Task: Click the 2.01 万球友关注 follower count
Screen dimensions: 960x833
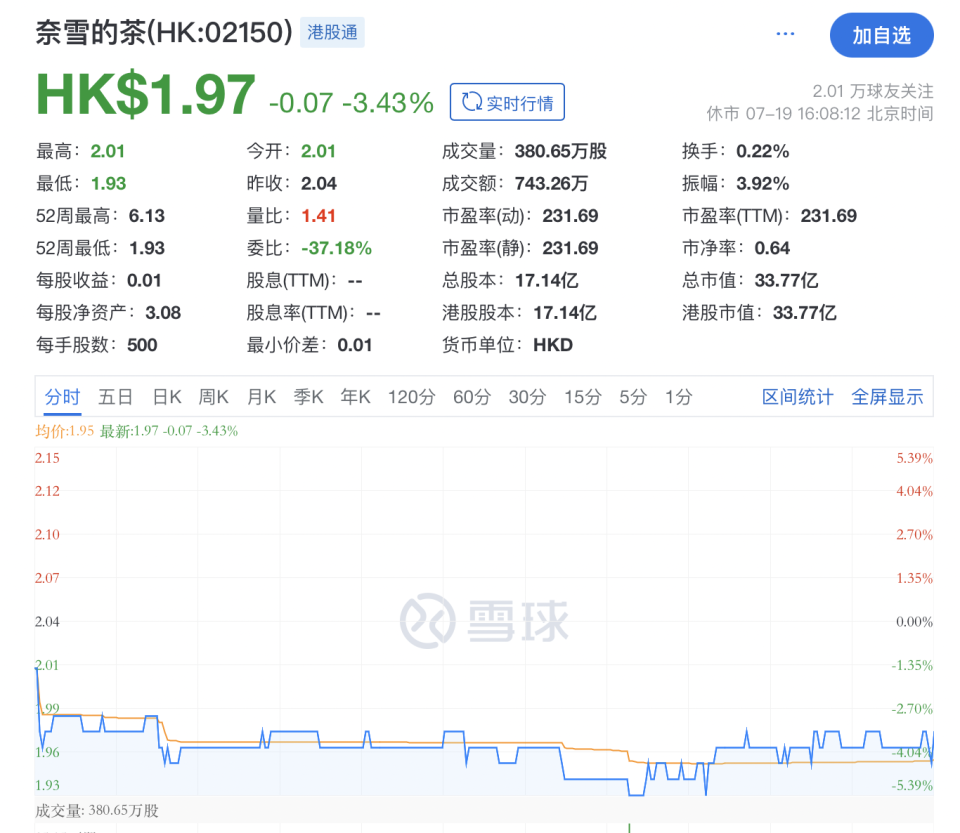Action: coord(872,91)
